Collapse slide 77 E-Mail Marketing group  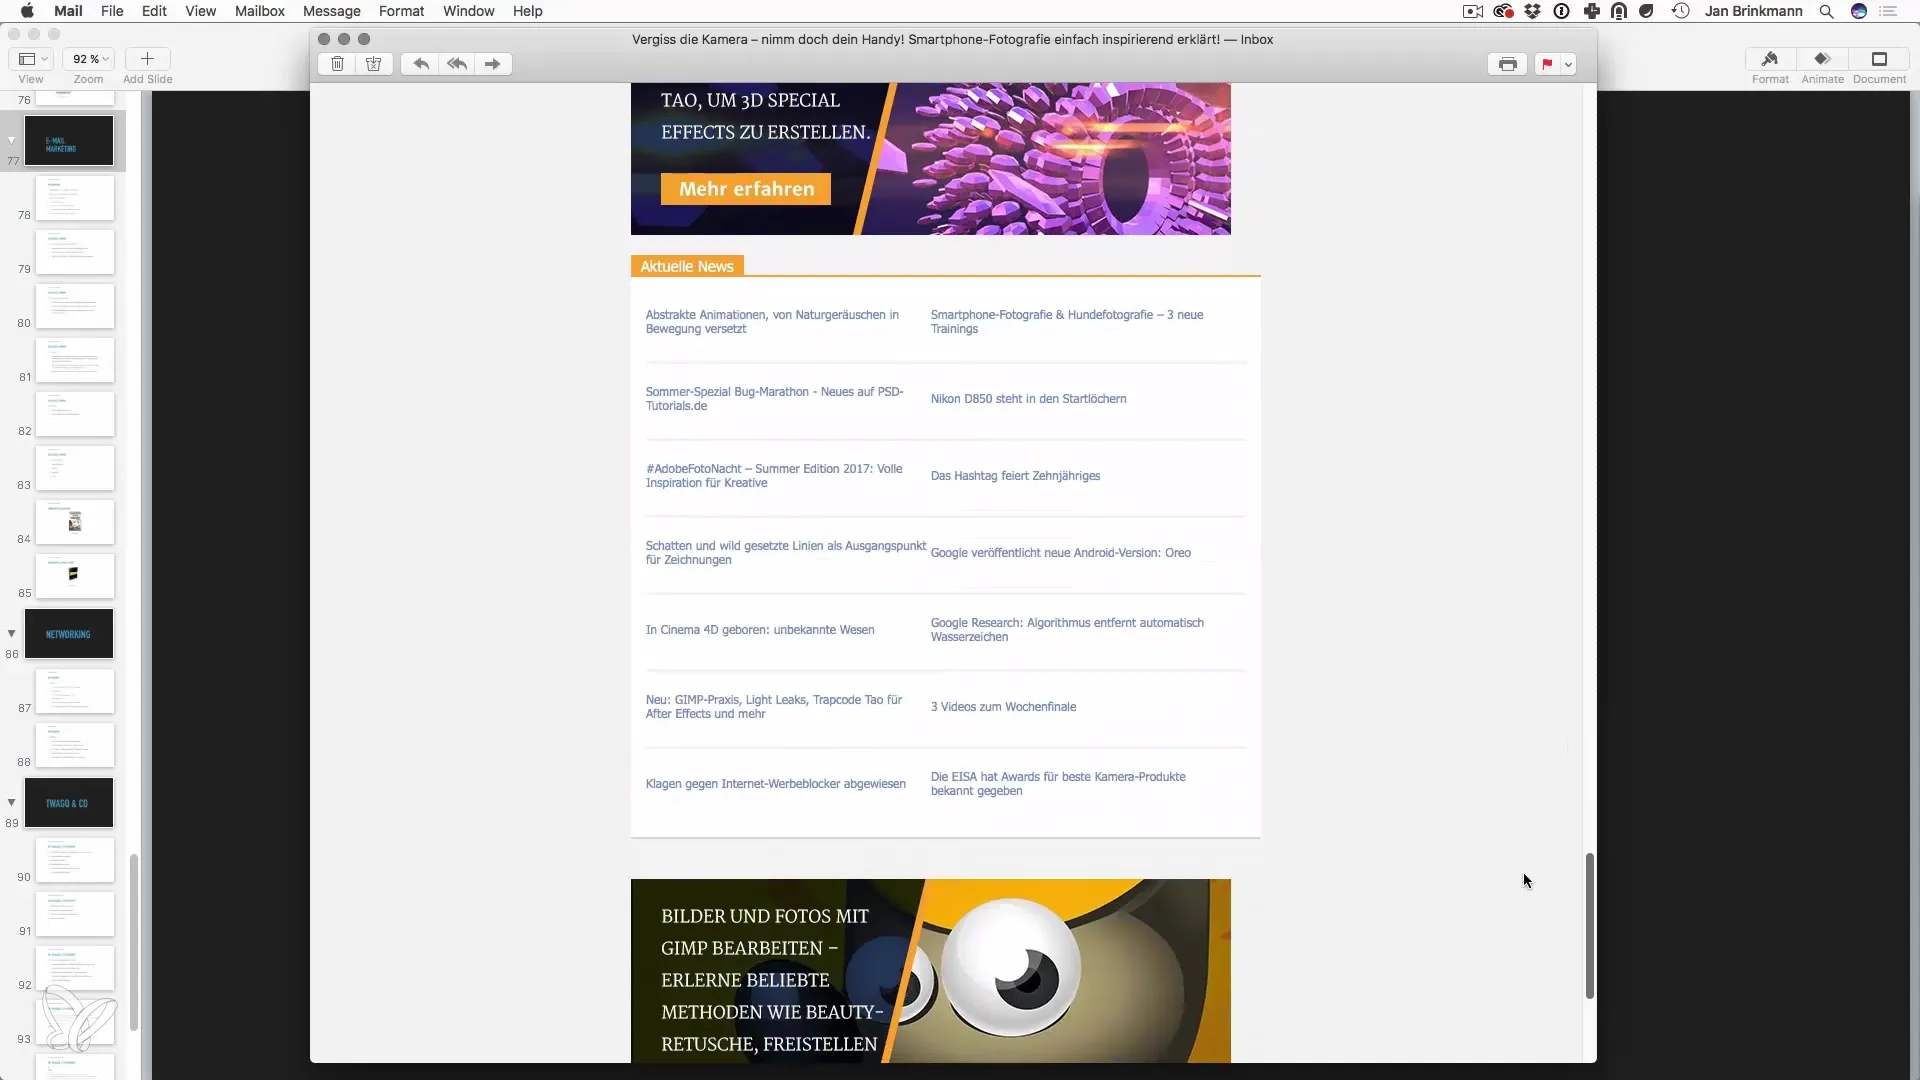(12, 140)
